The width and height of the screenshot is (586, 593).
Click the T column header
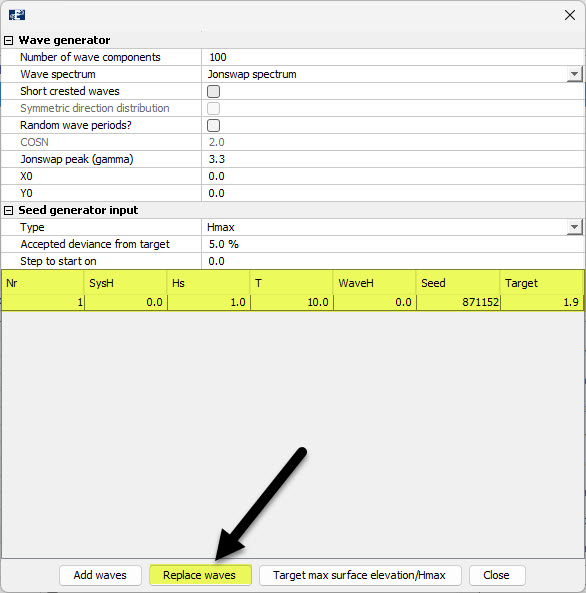[x=291, y=283]
